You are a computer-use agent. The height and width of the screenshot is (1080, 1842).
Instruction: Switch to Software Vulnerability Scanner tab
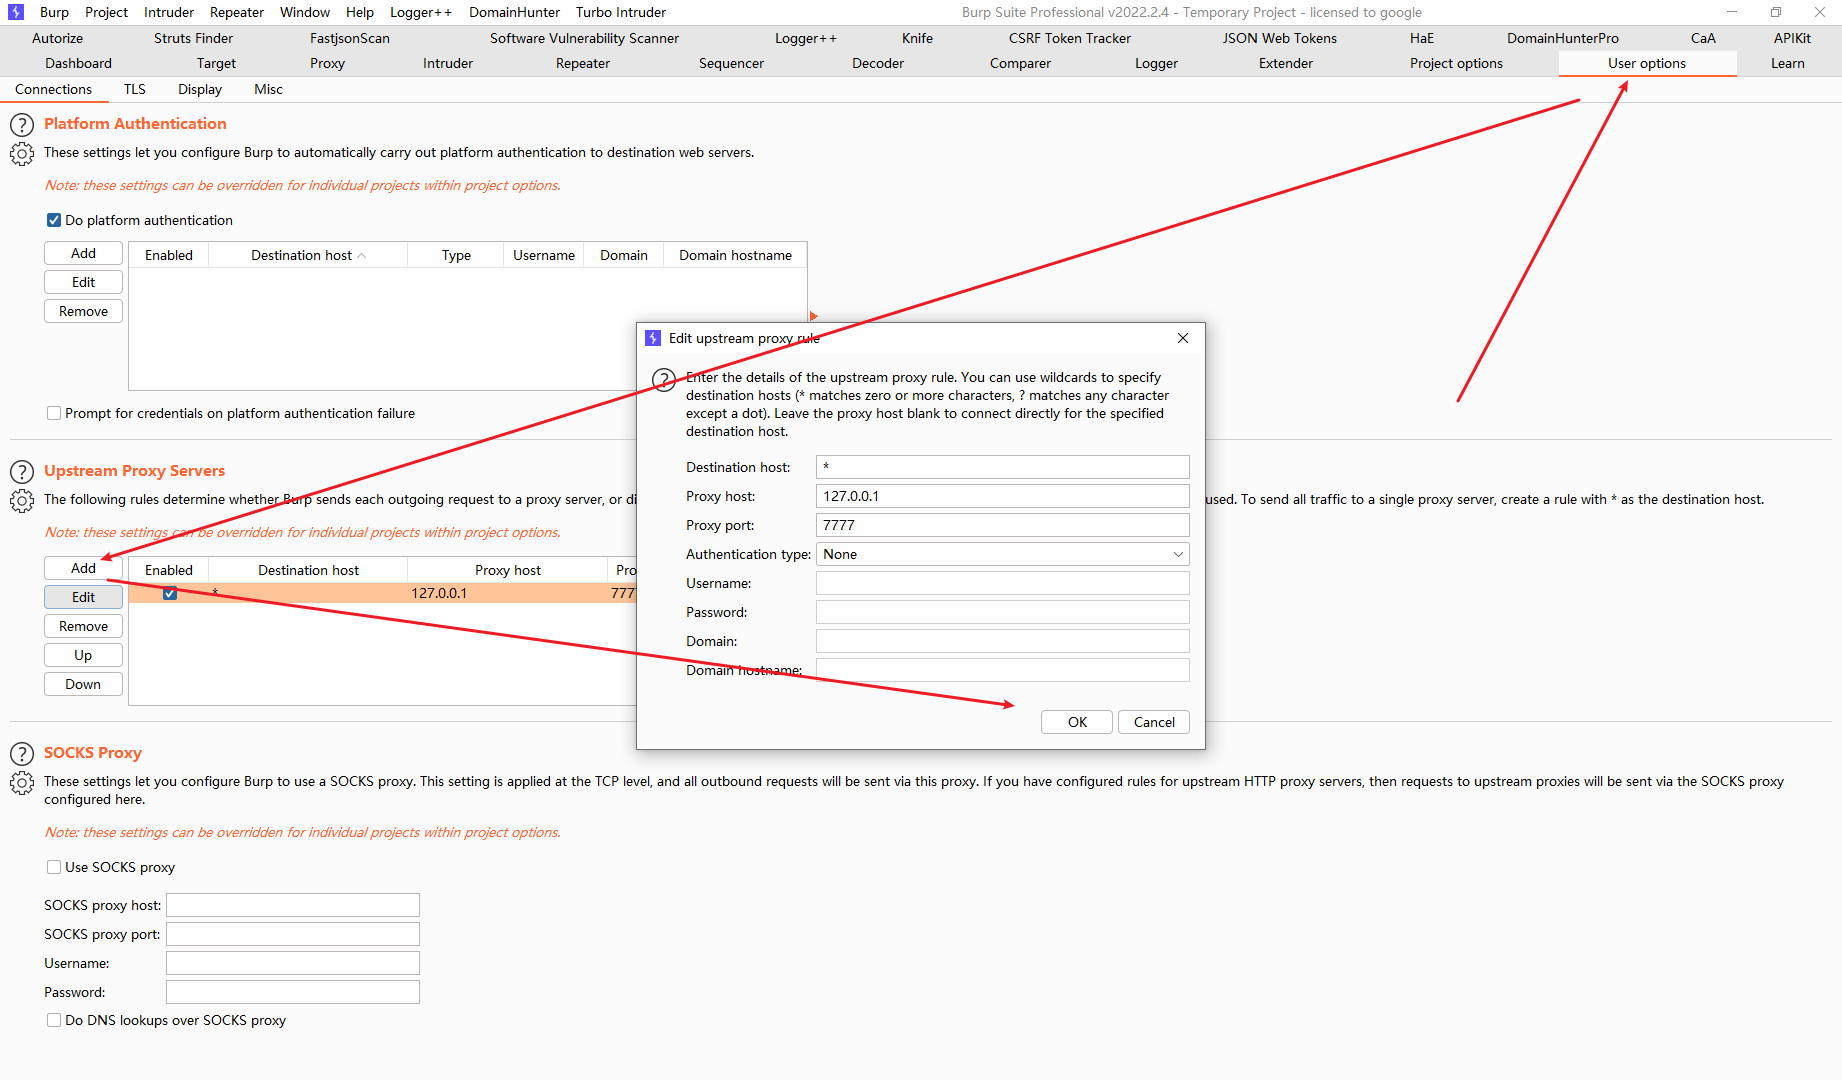pos(584,38)
